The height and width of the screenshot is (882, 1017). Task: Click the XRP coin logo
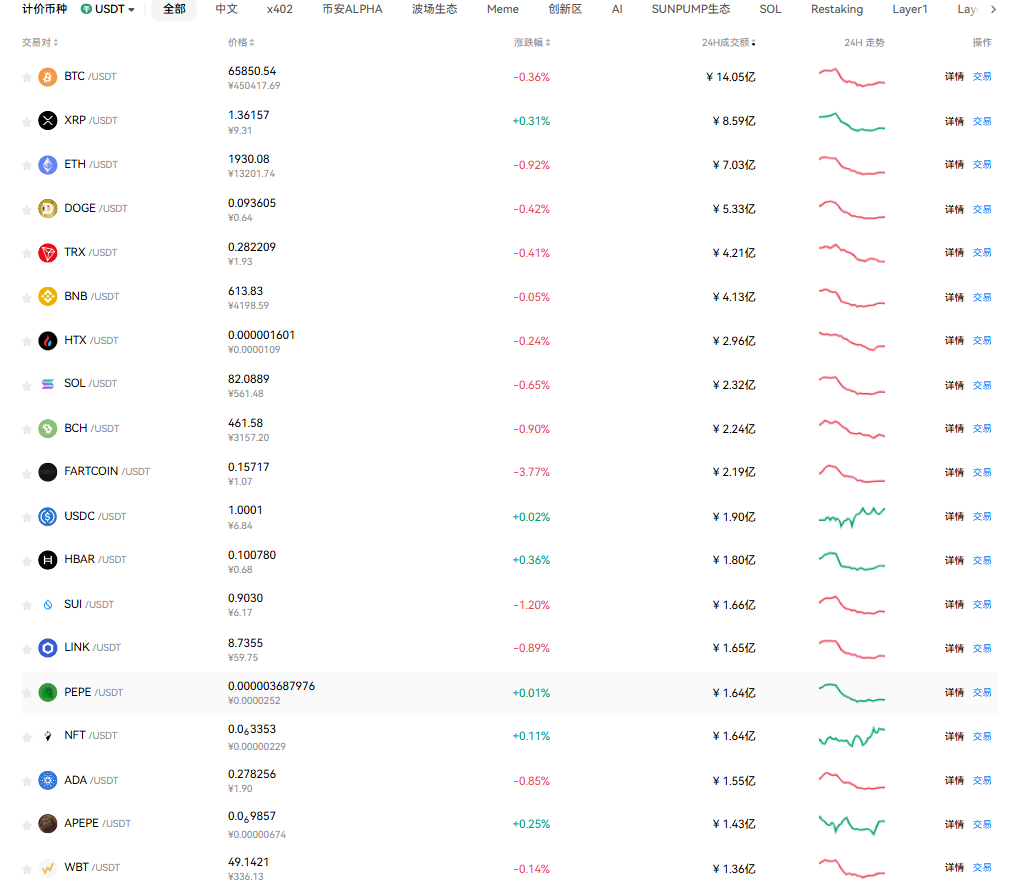click(x=47, y=121)
